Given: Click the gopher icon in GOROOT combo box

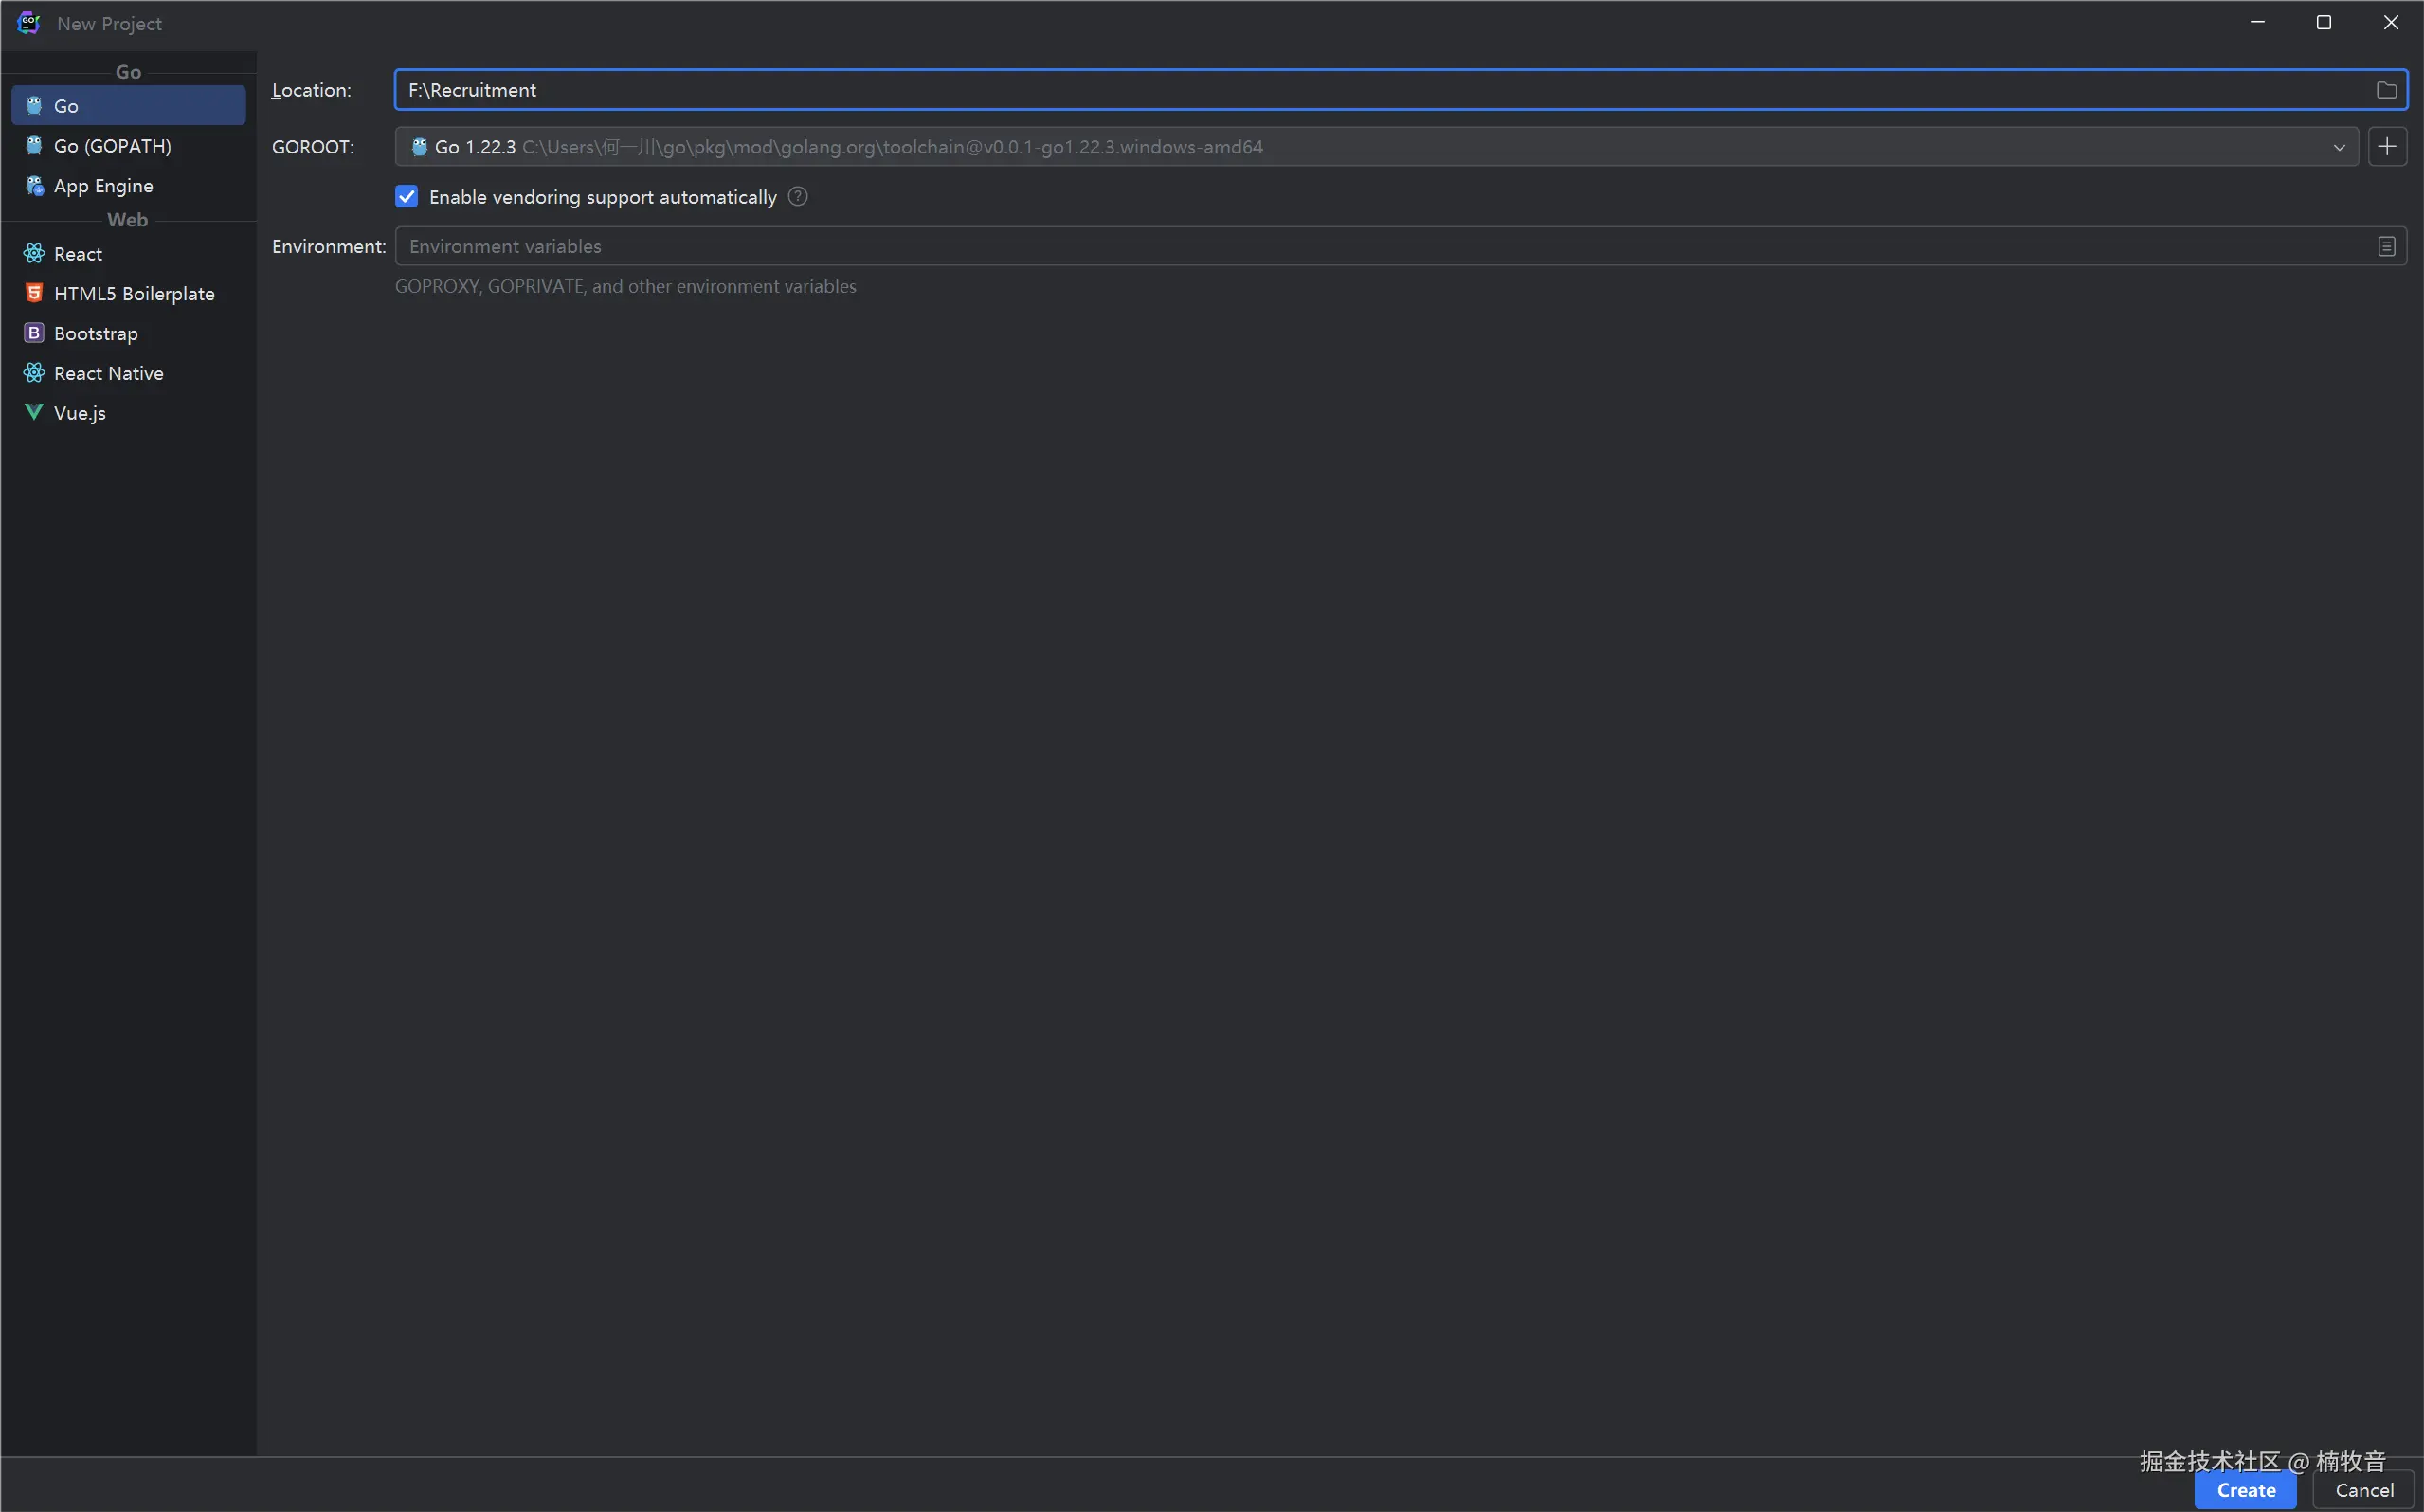Looking at the screenshot, I should [x=420, y=147].
